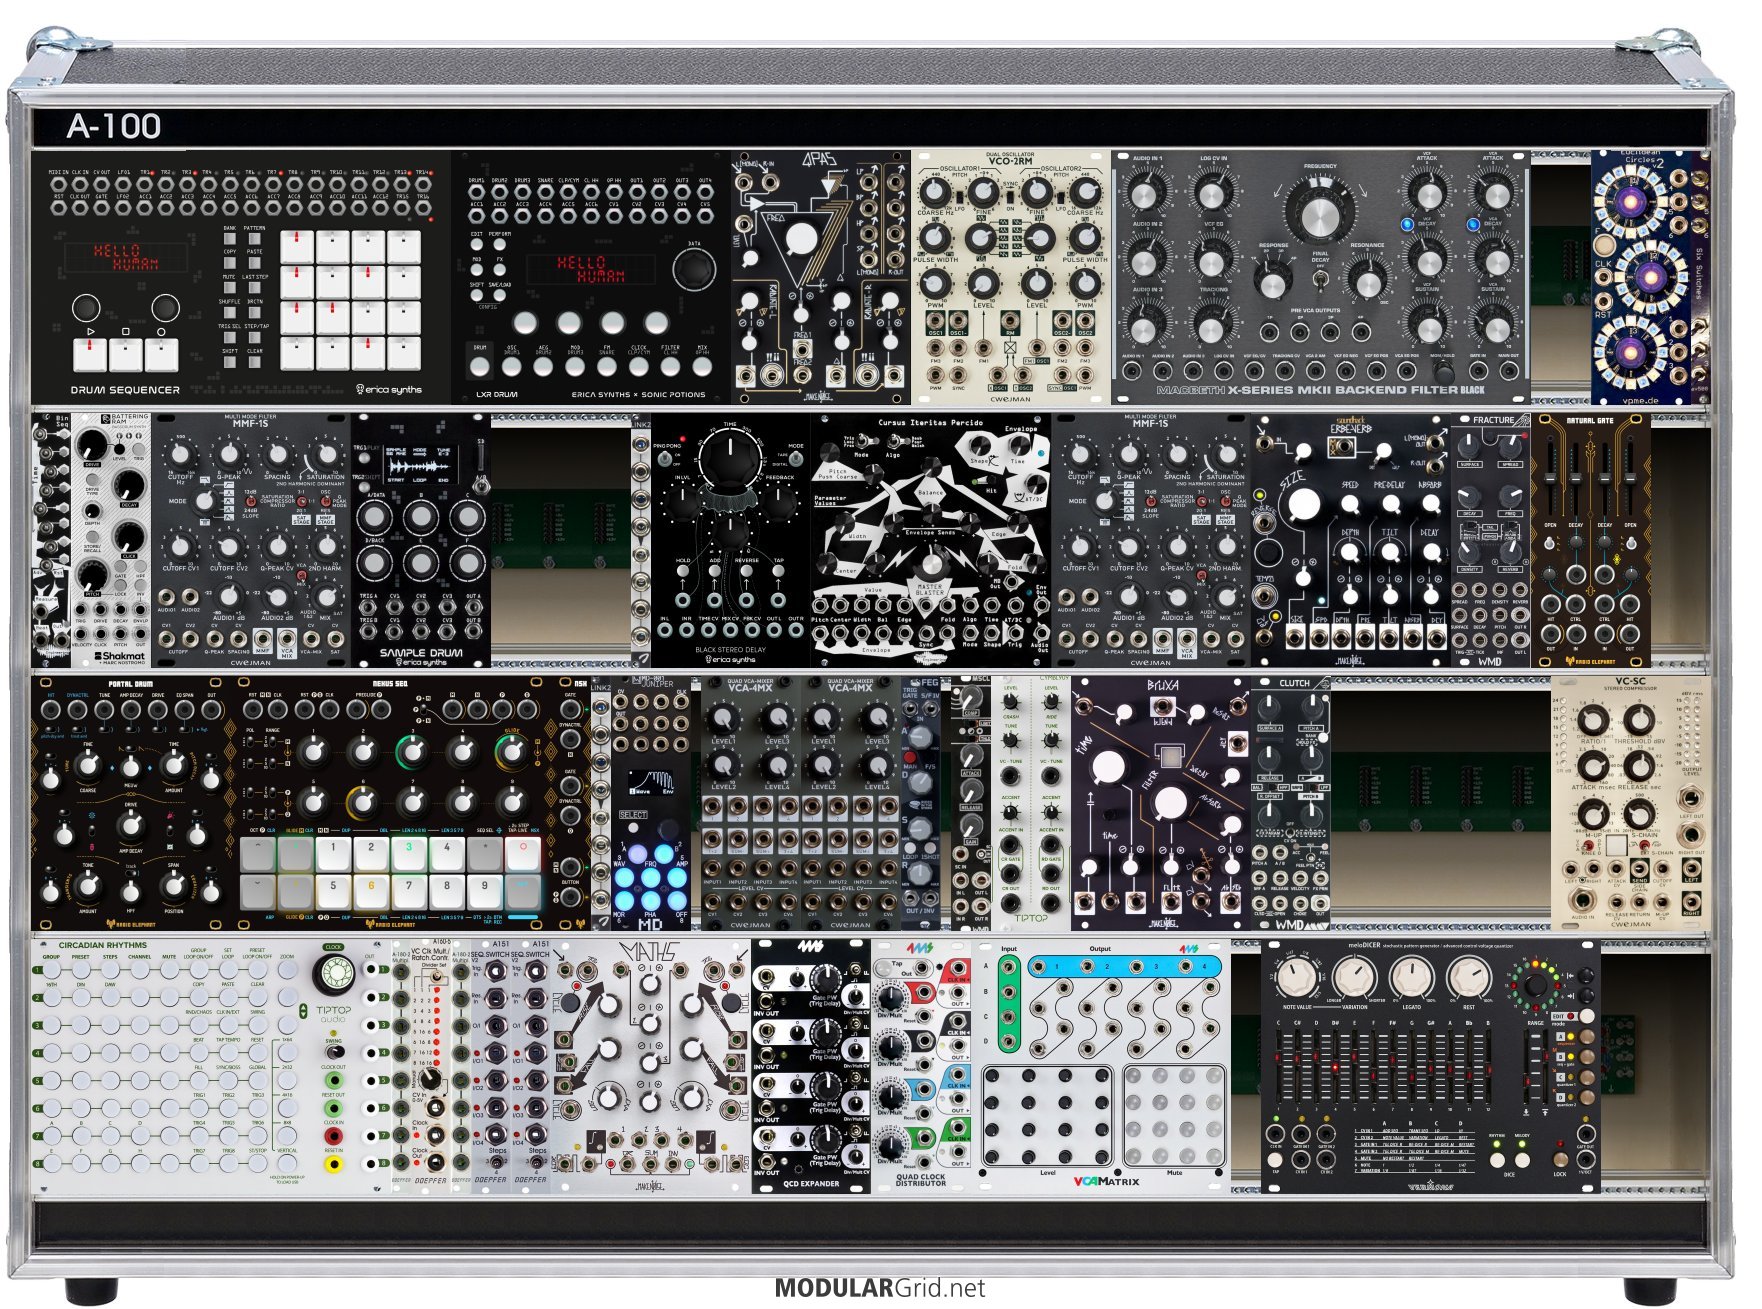This screenshot has width=1762, height=1309.
Task: Select the MIX page button on LXR Drum
Action: pos(702,366)
